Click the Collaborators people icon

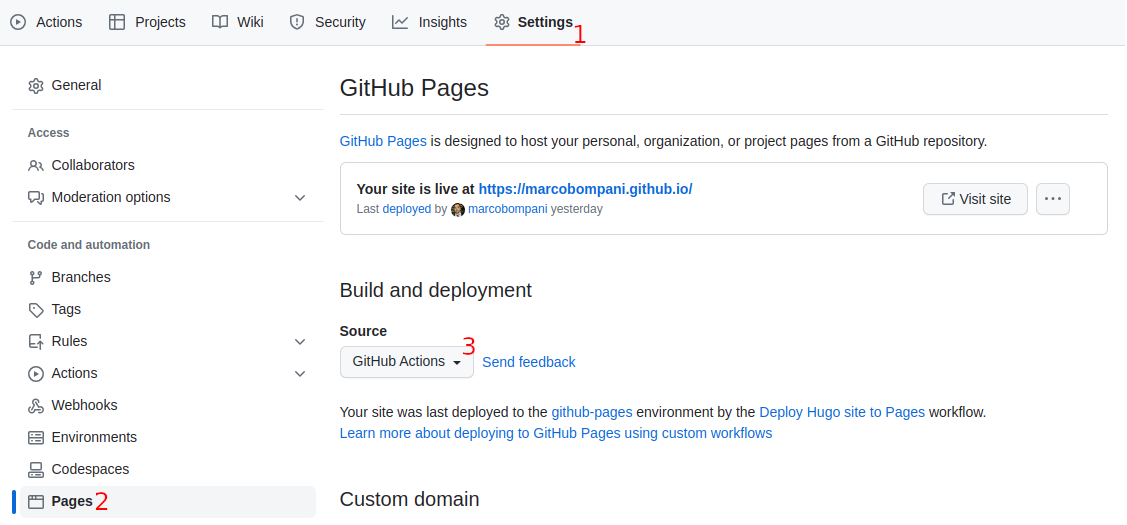(36, 165)
